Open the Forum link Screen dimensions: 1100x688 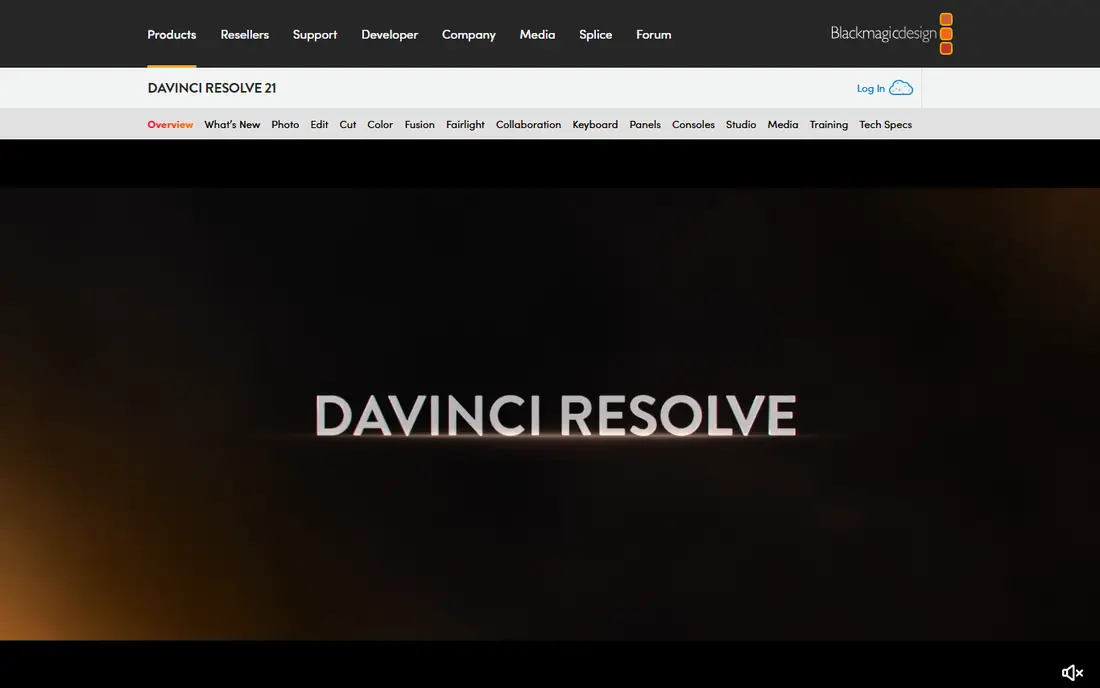coord(654,34)
